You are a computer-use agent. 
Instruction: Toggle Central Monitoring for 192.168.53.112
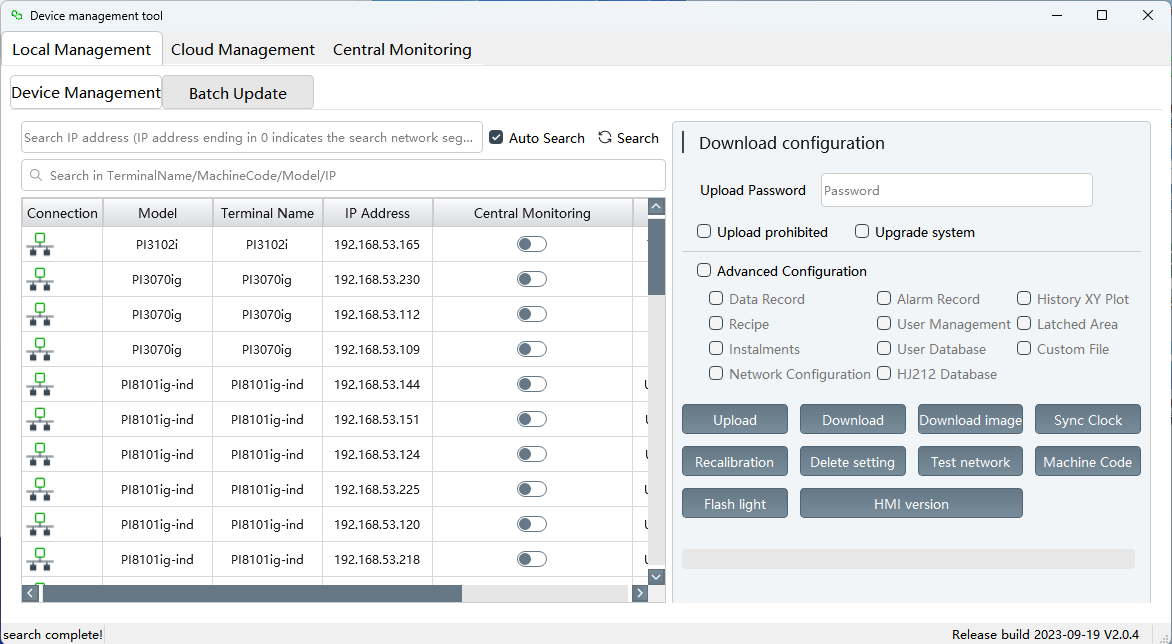pyautogui.click(x=532, y=315)
